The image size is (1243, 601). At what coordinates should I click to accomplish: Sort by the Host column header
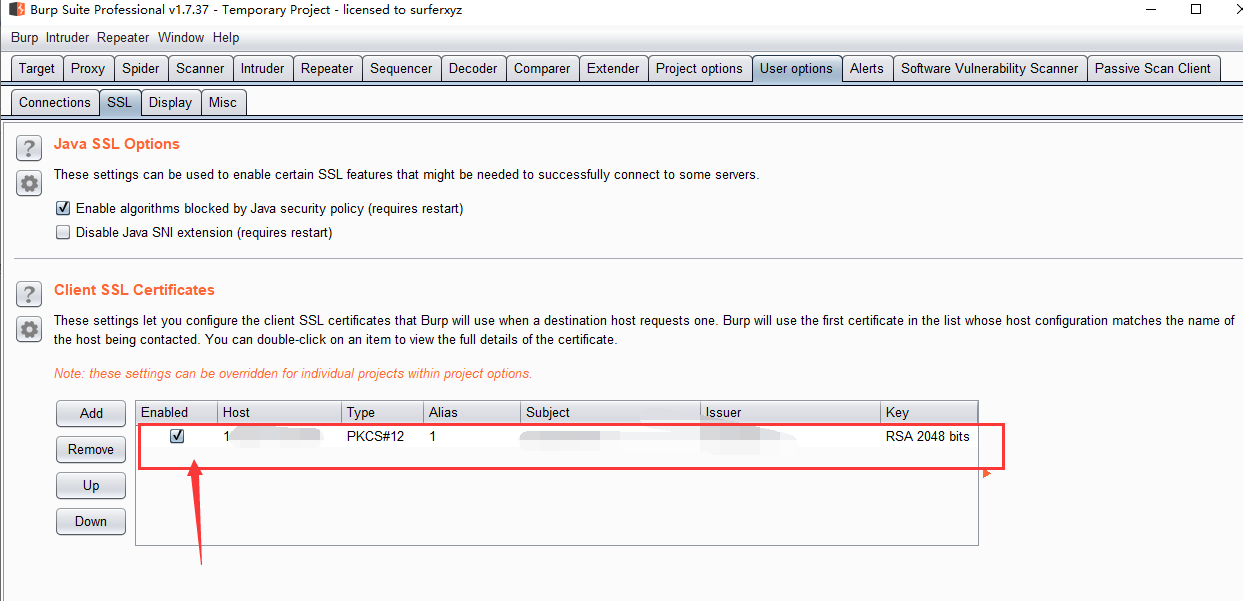pyautogui.click(x=280, y=412)
